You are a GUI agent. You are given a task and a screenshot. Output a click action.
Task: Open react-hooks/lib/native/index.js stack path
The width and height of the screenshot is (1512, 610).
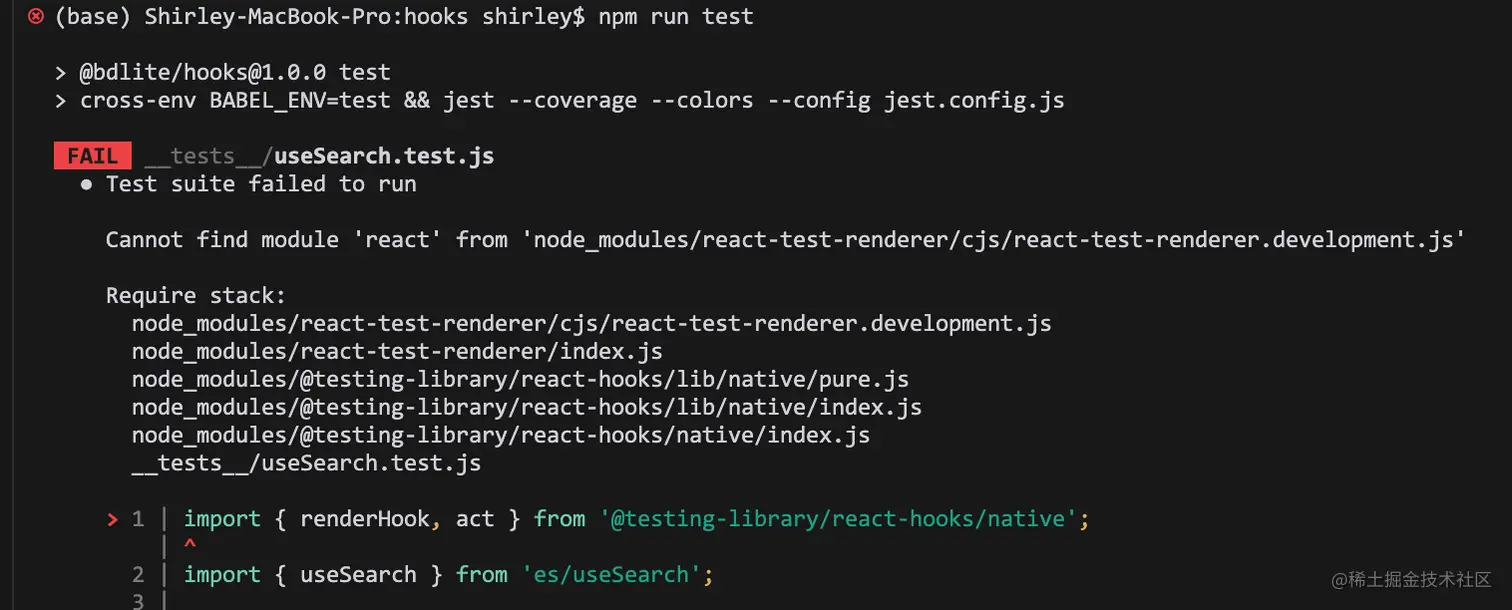(527, 408)
